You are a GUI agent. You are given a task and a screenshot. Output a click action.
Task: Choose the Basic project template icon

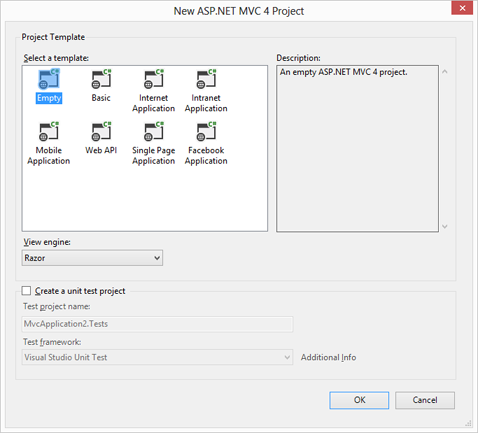coord(101,79)
